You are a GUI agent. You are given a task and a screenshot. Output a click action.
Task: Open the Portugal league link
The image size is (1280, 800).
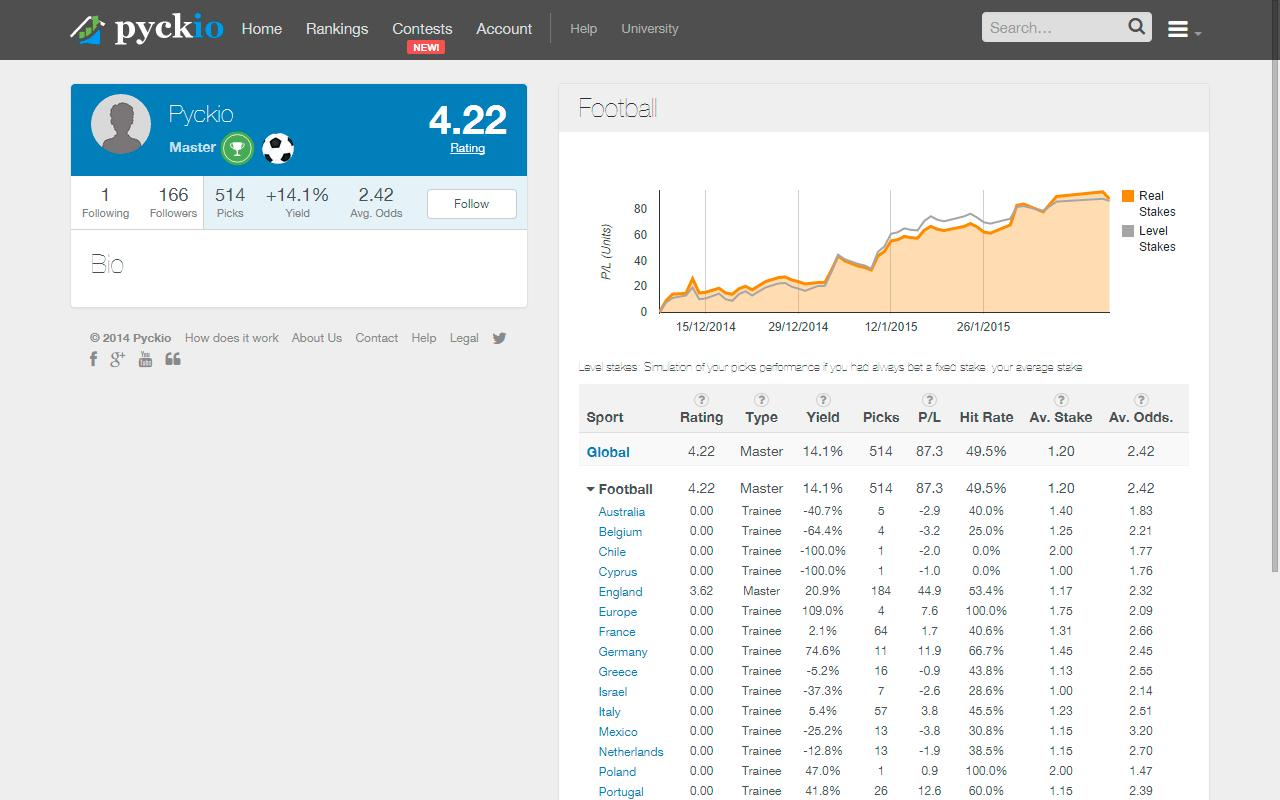[x=621, y=792]
